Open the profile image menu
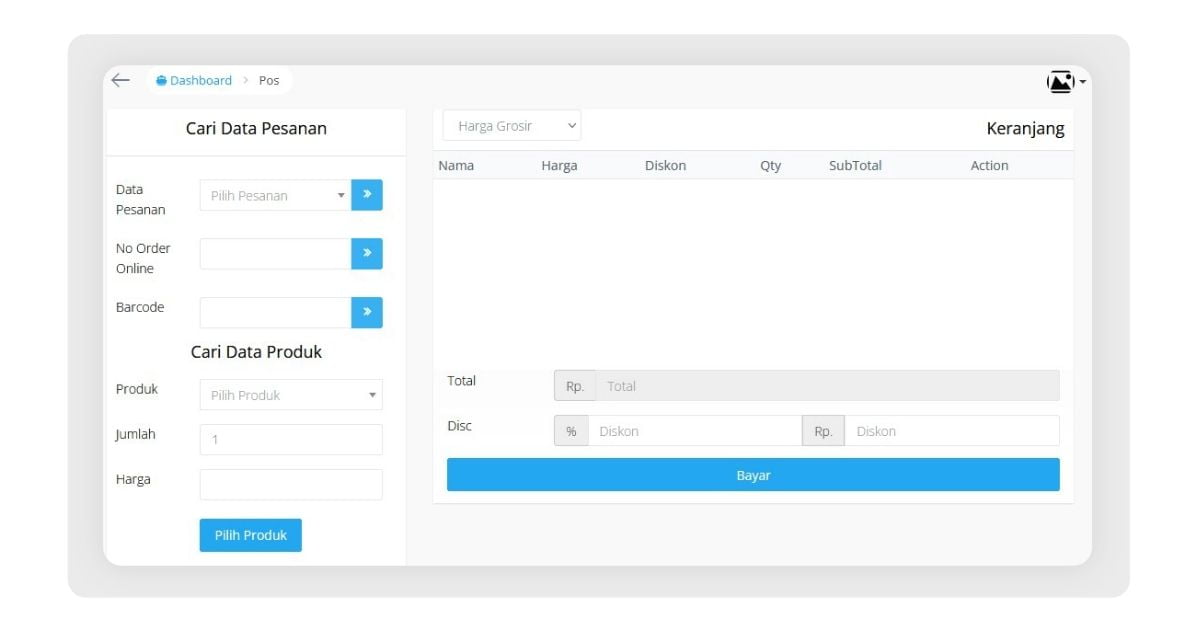 [x=1066, y=81]
